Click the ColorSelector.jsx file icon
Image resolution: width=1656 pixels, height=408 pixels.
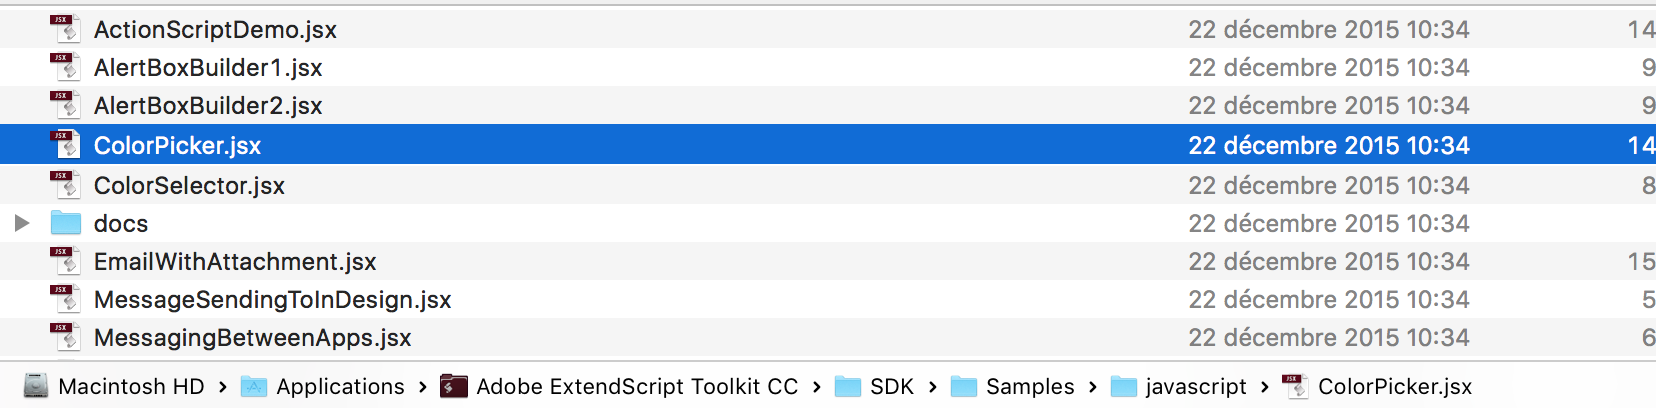tap(65, 185)
